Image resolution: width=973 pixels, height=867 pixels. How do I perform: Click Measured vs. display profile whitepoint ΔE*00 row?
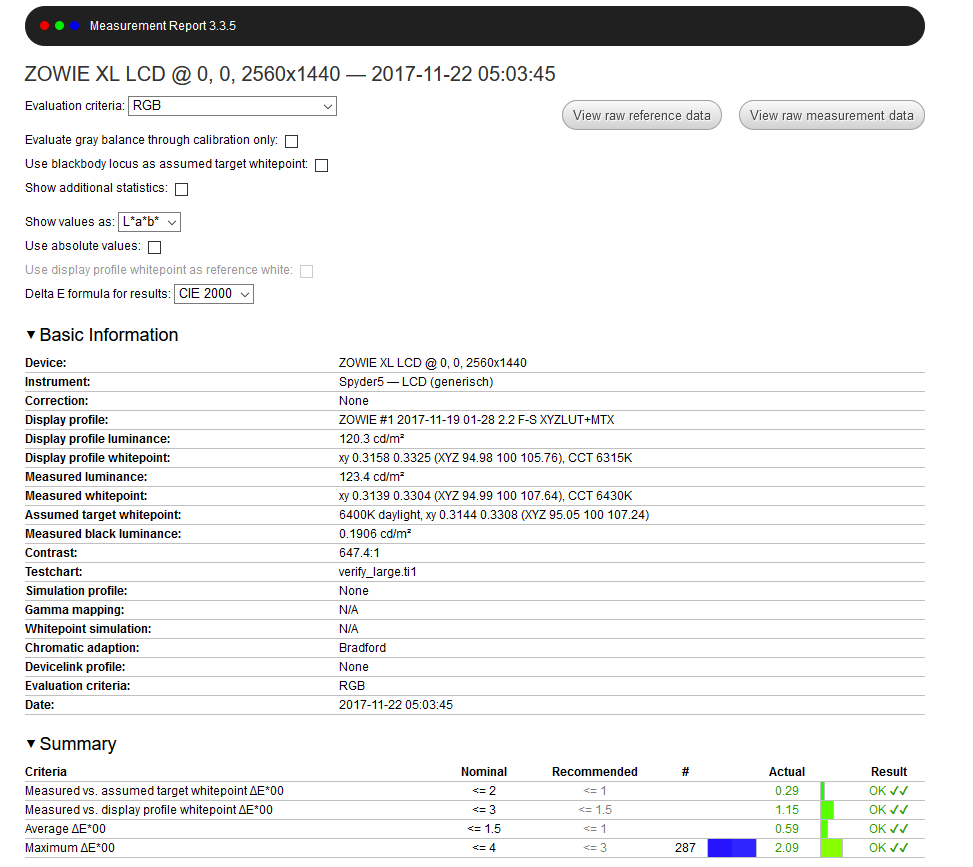(x=475, y=810)
